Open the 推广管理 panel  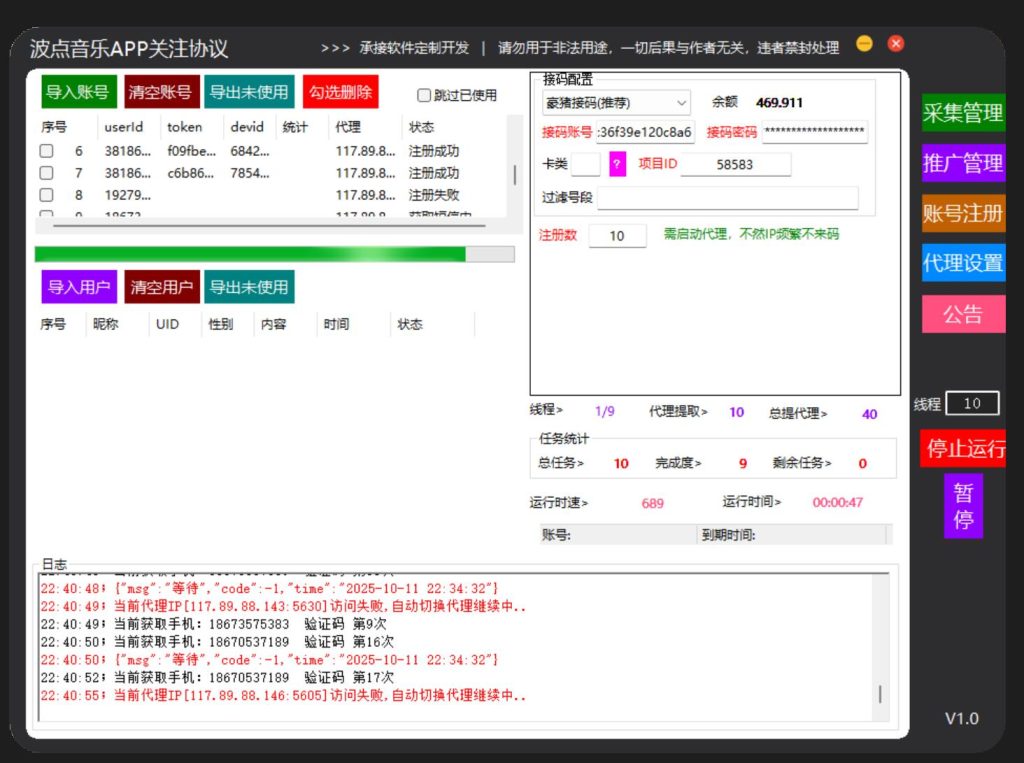[963, 163]
